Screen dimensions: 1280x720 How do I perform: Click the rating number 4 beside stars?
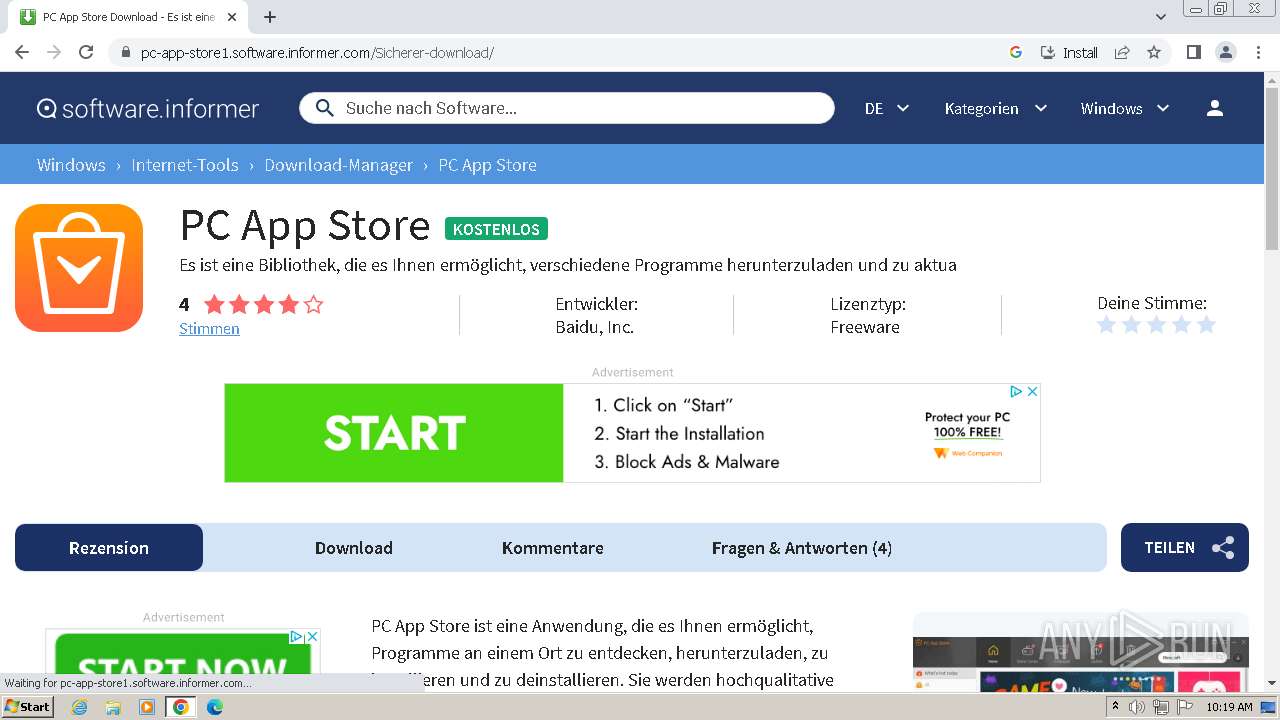pos(184,304)
